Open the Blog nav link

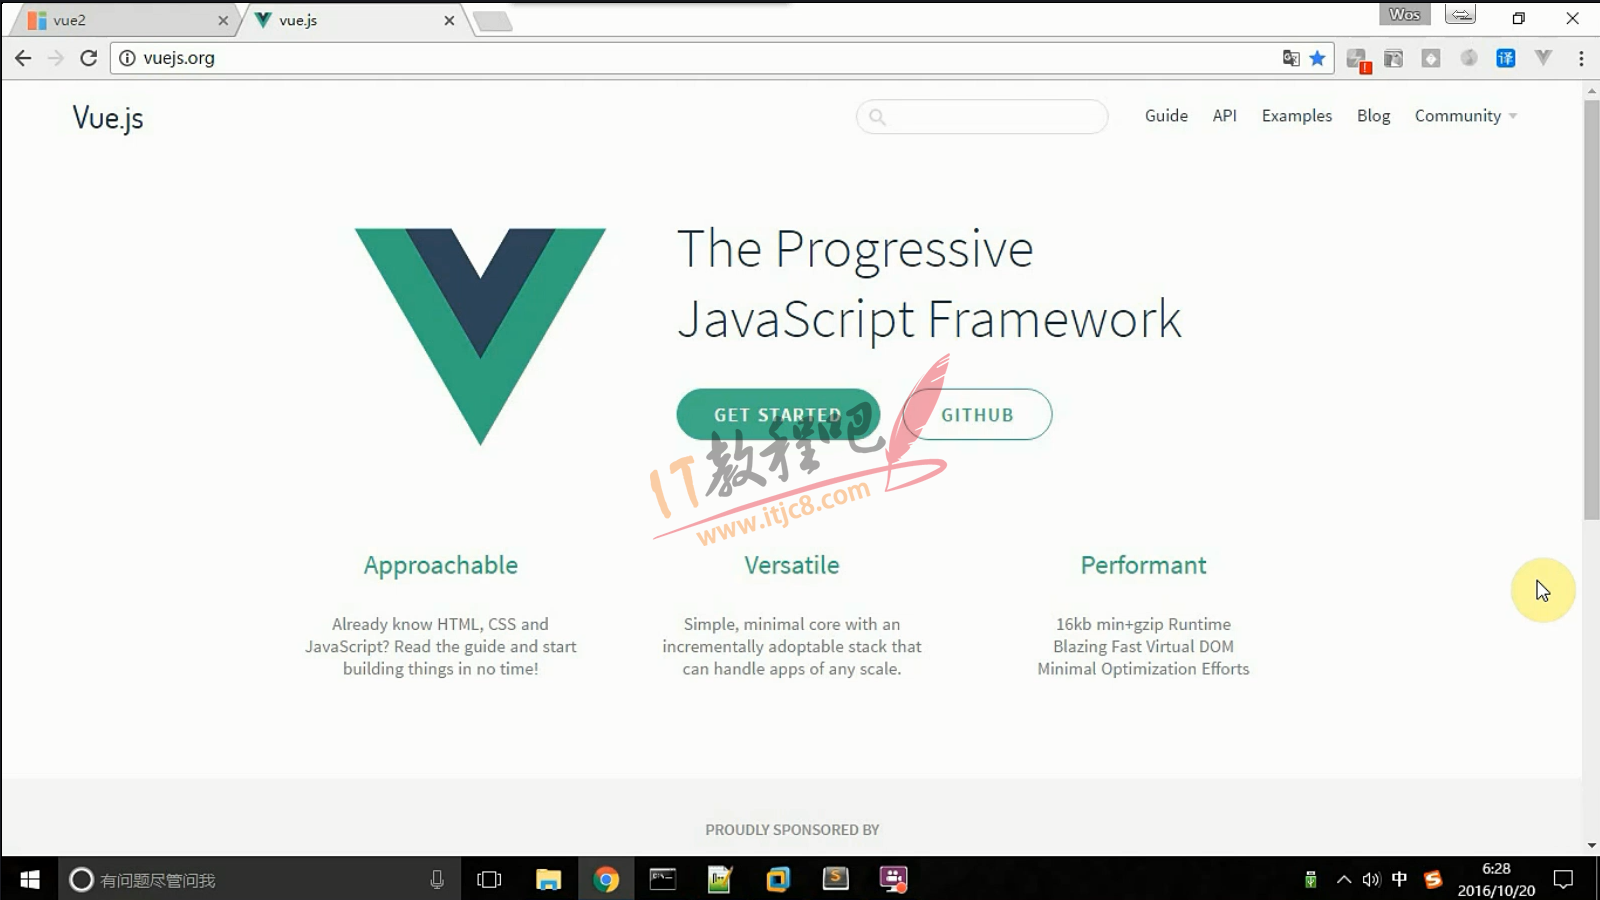(x=1374, y=116)
